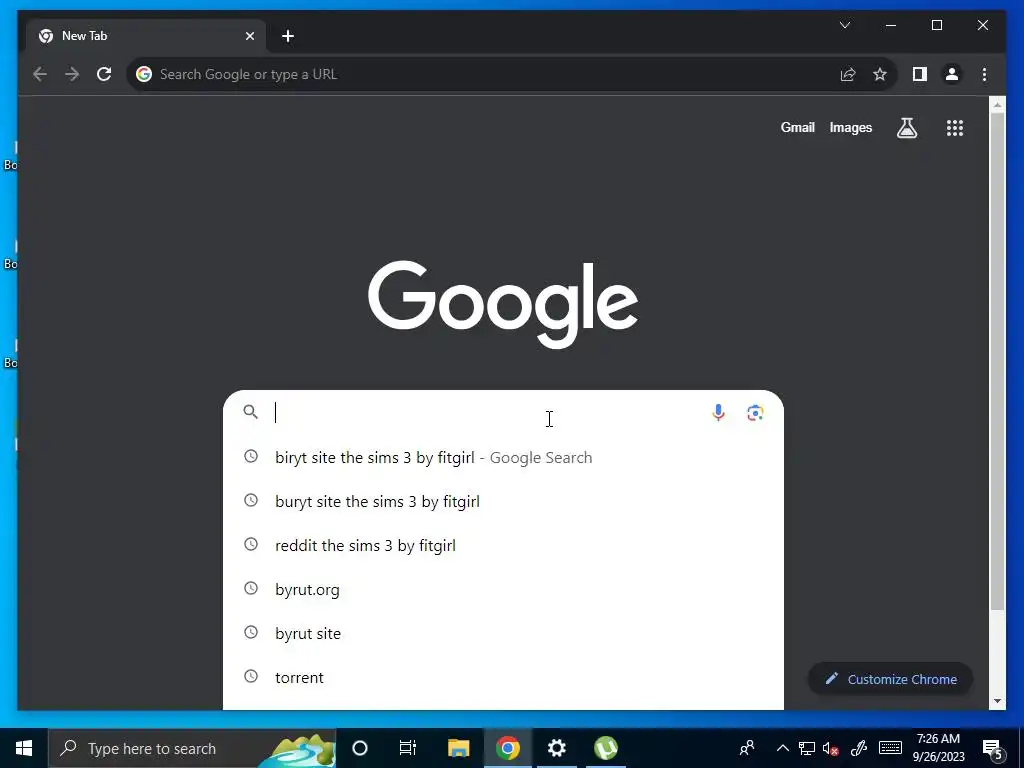Select suggestion 'buryt site the sims 3 by fitgirl'

click(x=503, y=502)
